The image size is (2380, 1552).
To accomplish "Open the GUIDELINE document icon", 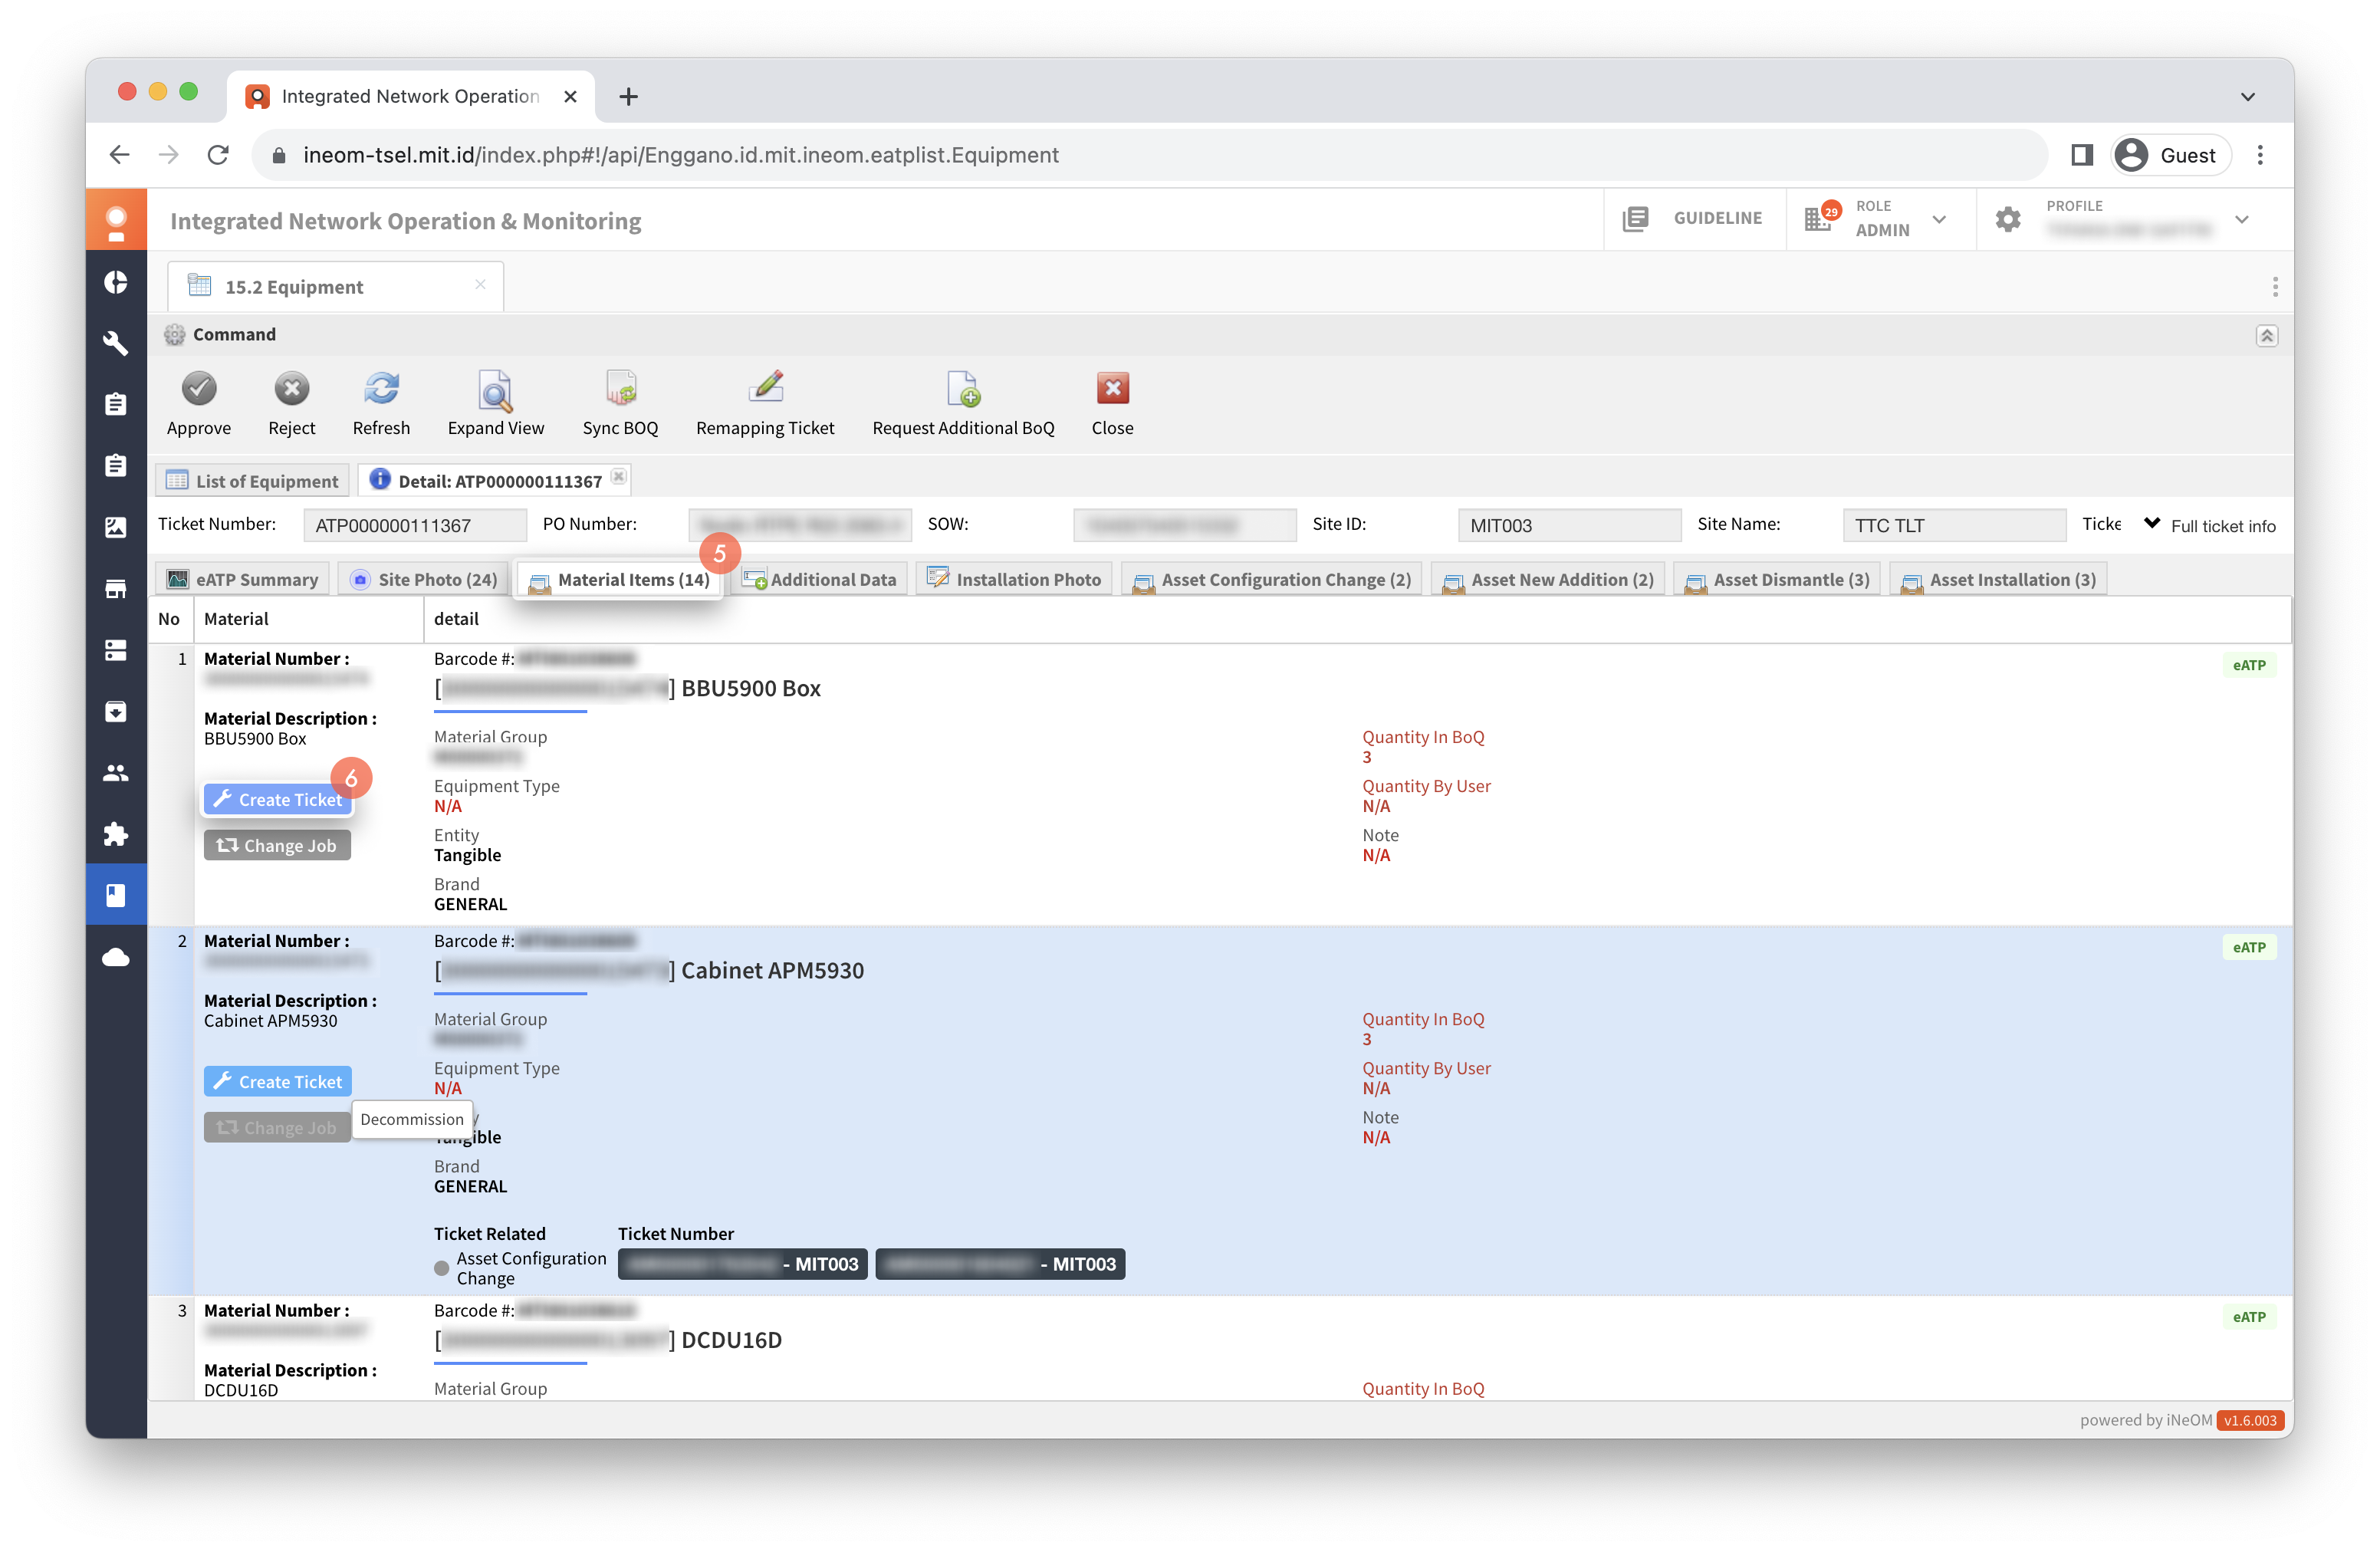I will (x=1635, y=219).
